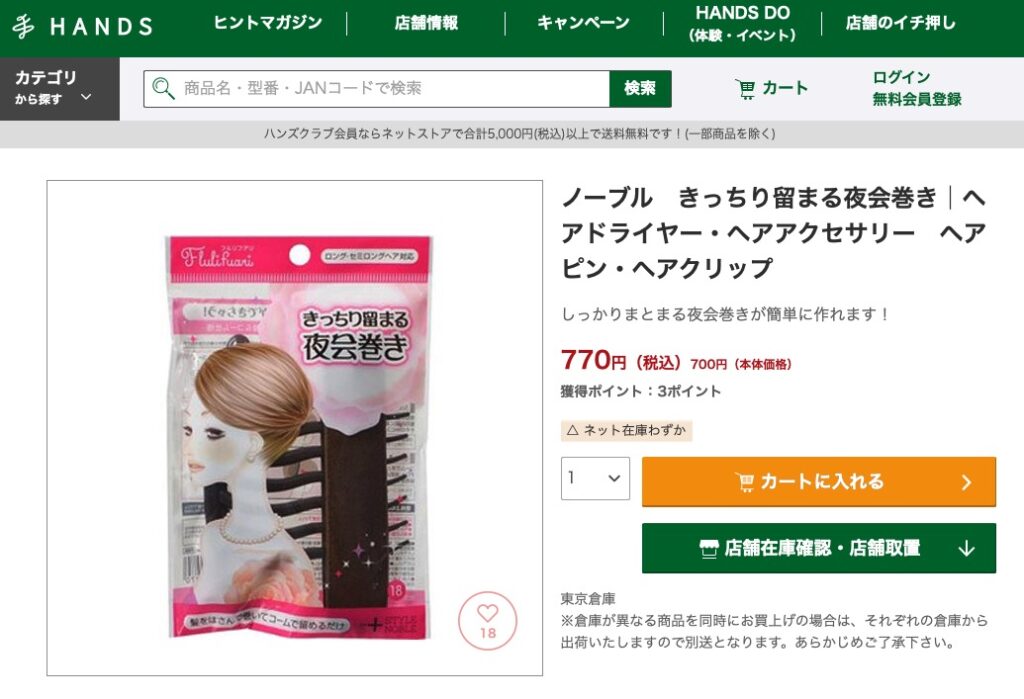Go to 店舗情報 in top navigation
The width and height of the screenshot is (1024, 699).
[x=426, y=23]
